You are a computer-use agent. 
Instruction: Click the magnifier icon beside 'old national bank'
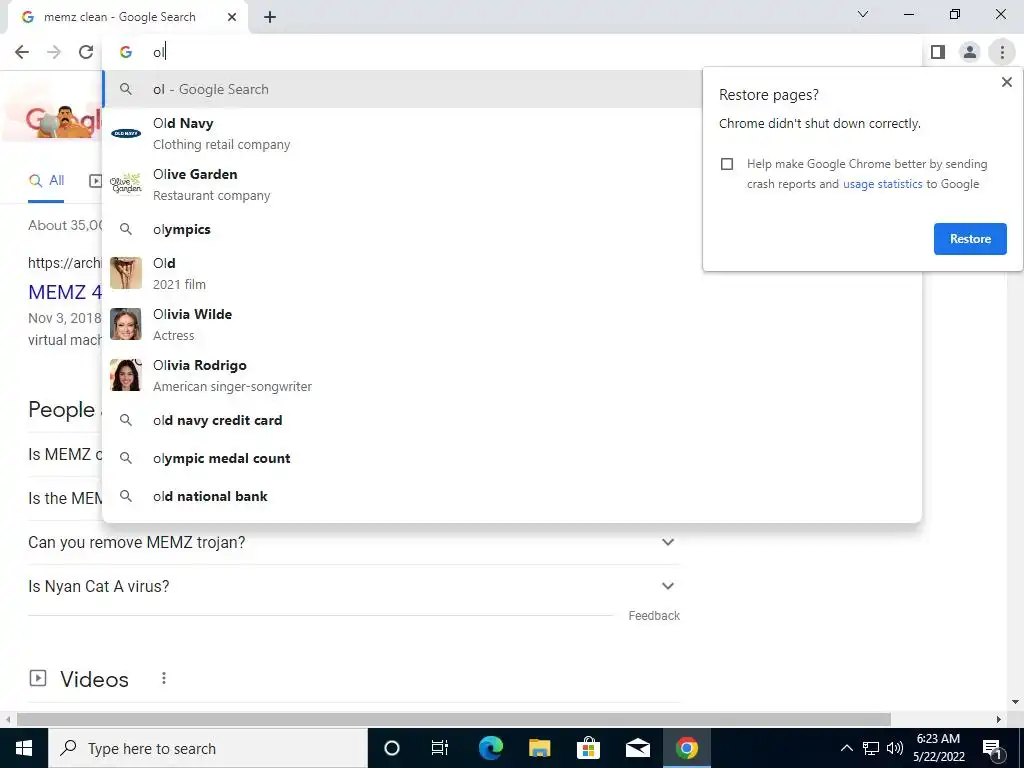tap(126, 496)
